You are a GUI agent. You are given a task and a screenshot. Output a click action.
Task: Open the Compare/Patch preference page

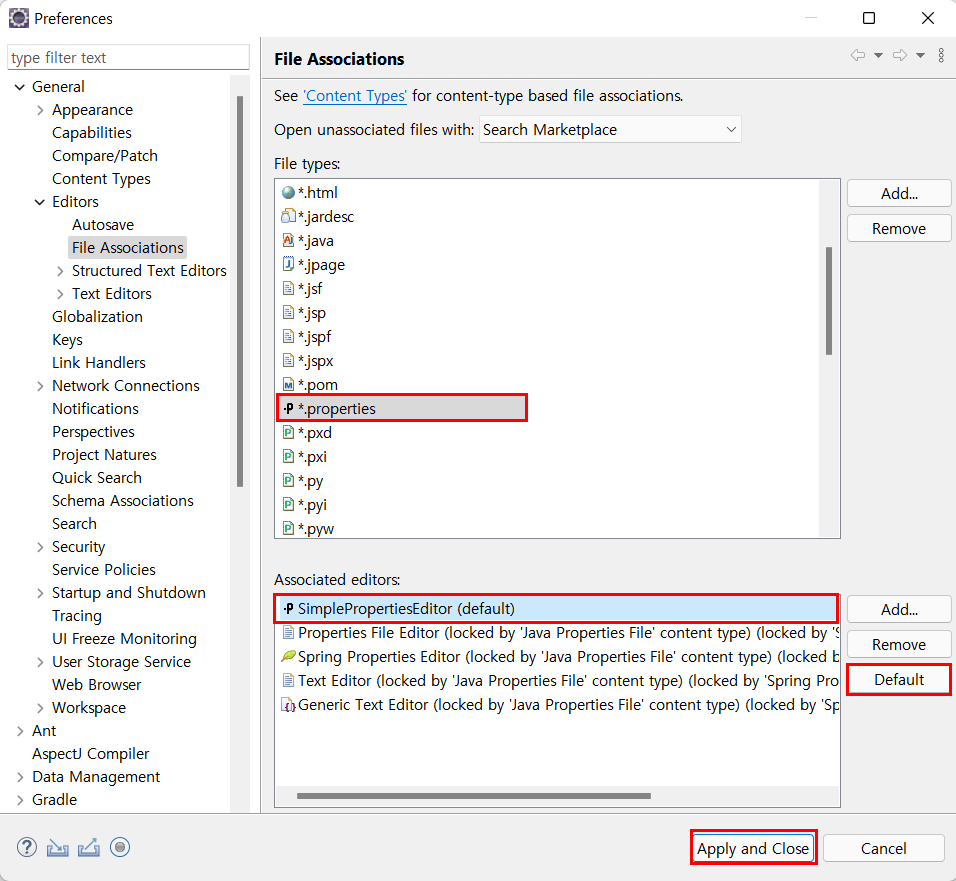pos(105,156)
